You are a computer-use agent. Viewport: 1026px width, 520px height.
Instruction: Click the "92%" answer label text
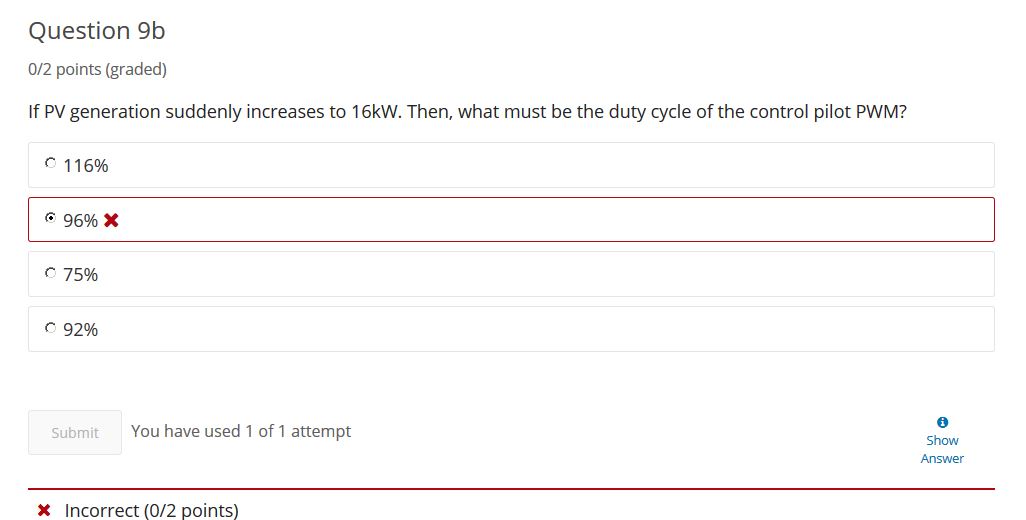tap(80, 330)
